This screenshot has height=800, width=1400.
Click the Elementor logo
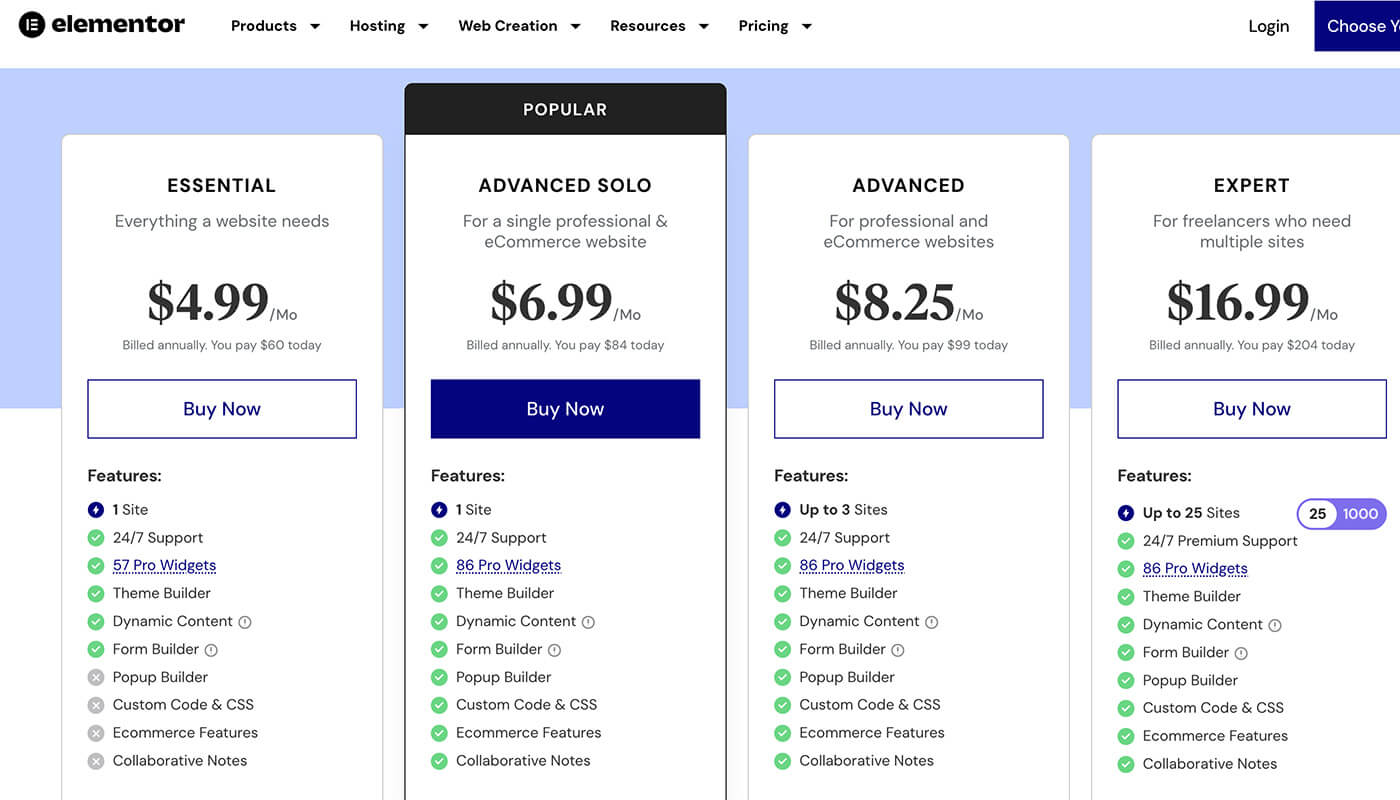point(102,25)
